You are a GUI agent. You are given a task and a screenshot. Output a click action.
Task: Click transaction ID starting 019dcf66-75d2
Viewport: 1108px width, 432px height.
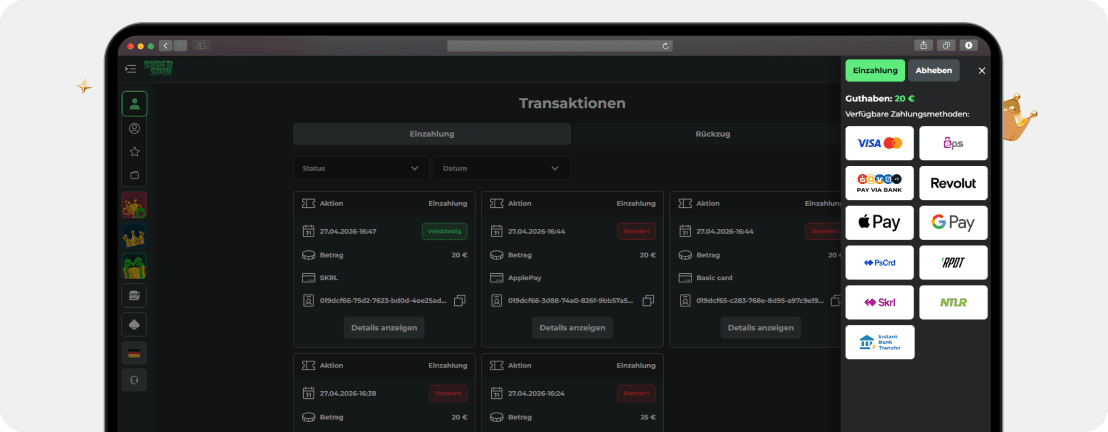pos(383,300)
